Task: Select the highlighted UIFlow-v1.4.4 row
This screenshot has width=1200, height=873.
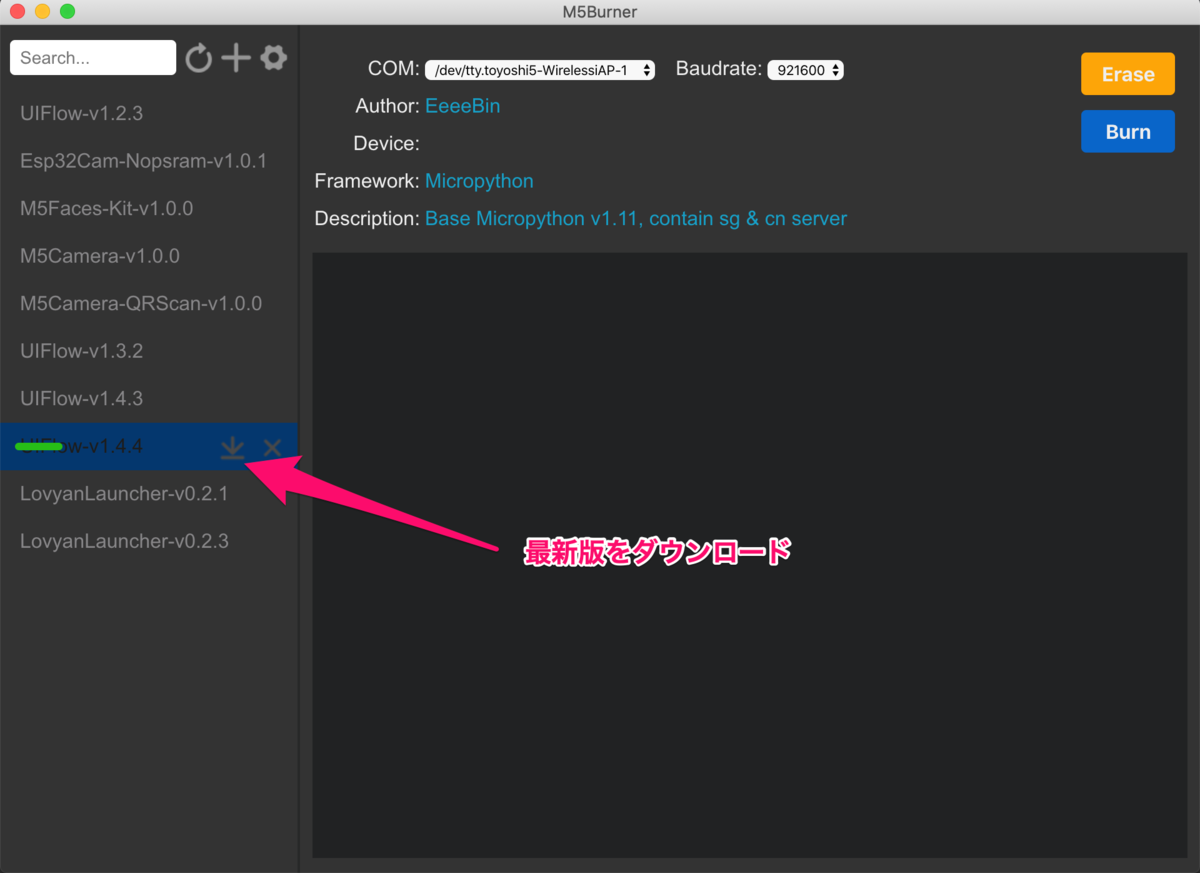Action: pyautogui.click(x=149, y=446)
